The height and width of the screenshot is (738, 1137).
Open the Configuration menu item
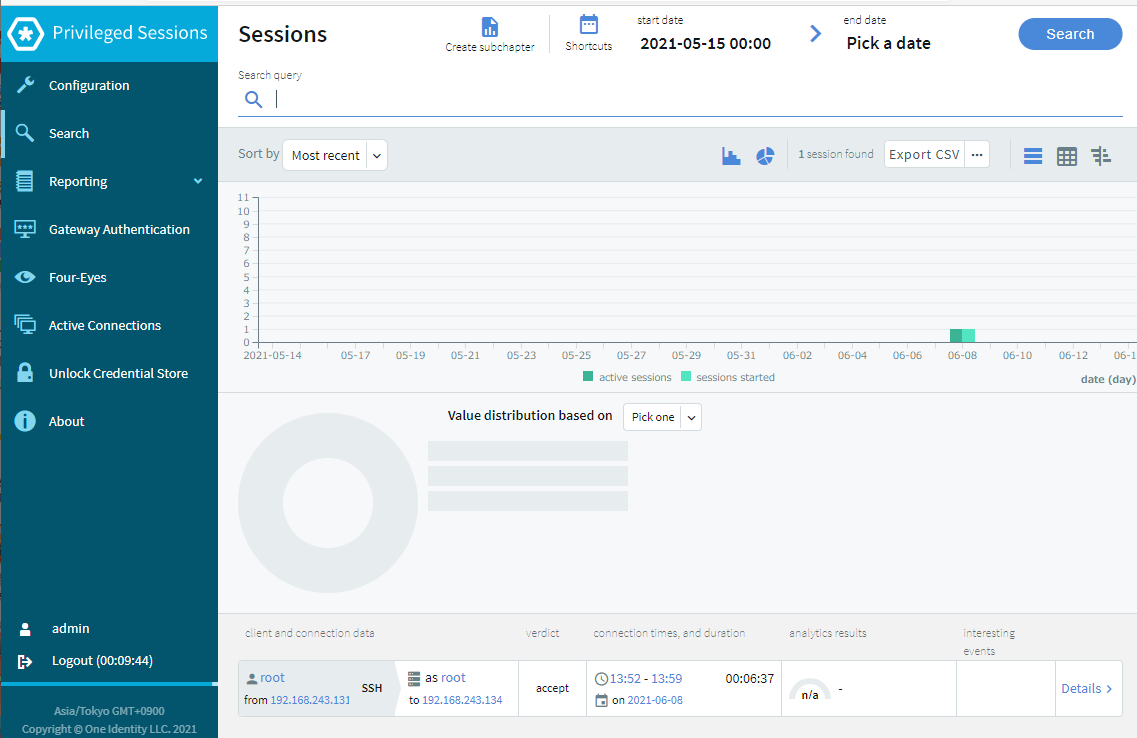pos(109,85)
